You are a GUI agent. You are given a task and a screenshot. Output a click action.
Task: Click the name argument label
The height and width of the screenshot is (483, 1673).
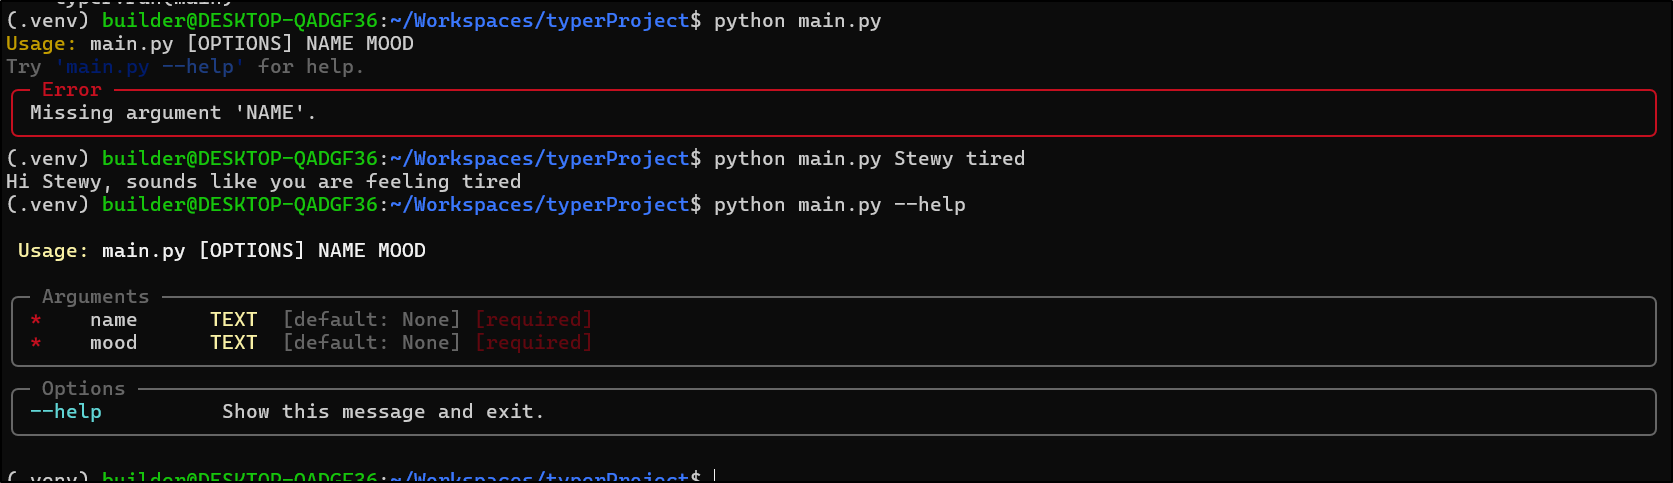(113, 320)
